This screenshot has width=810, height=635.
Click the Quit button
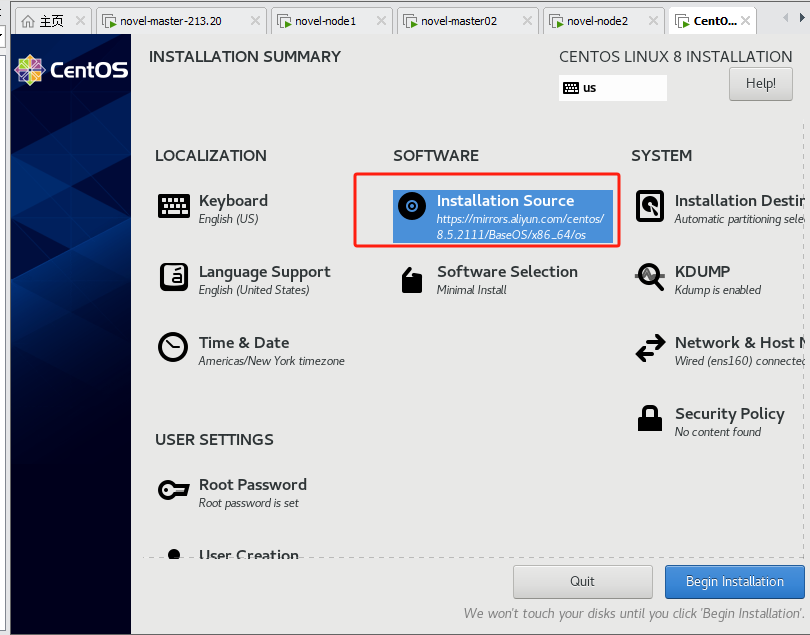(582, 582)
